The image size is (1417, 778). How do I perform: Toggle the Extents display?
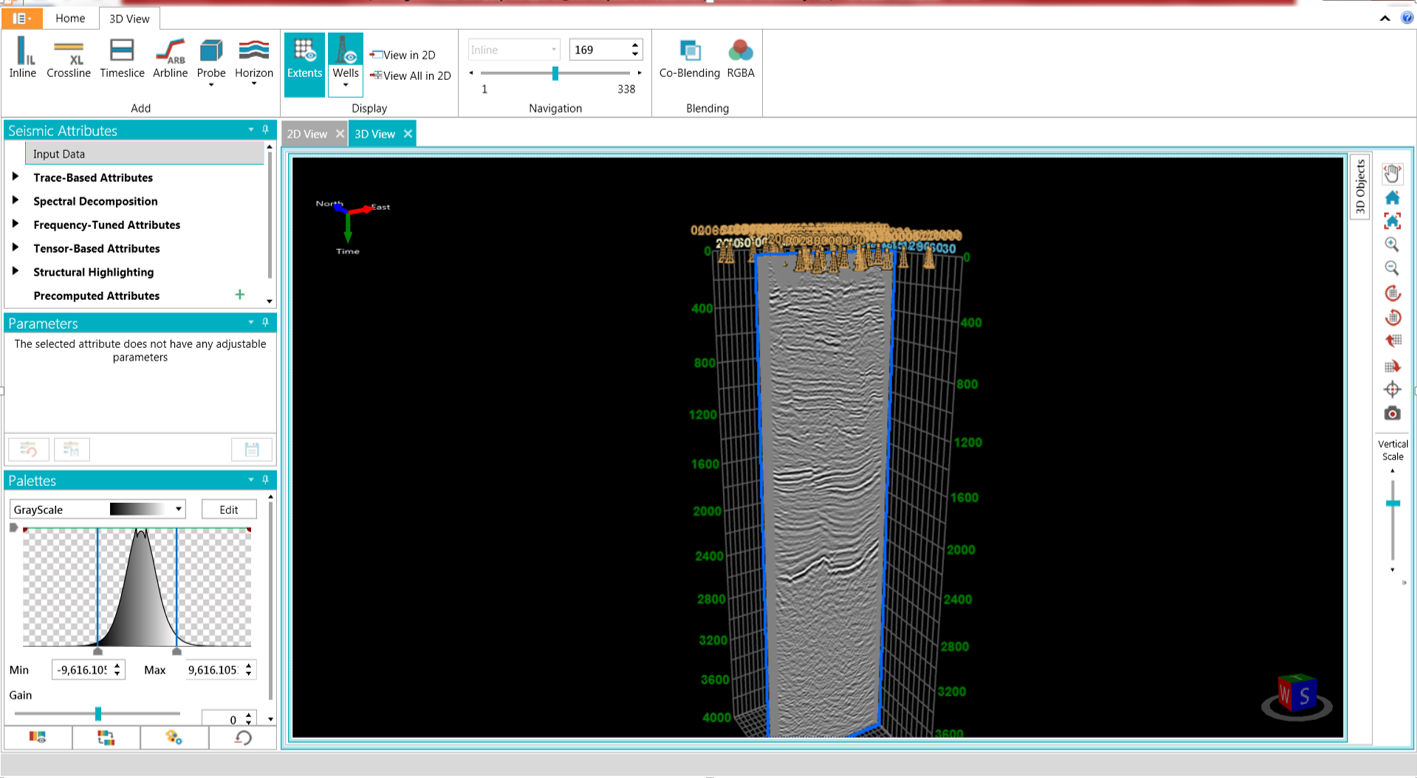[x=304, y=64]
